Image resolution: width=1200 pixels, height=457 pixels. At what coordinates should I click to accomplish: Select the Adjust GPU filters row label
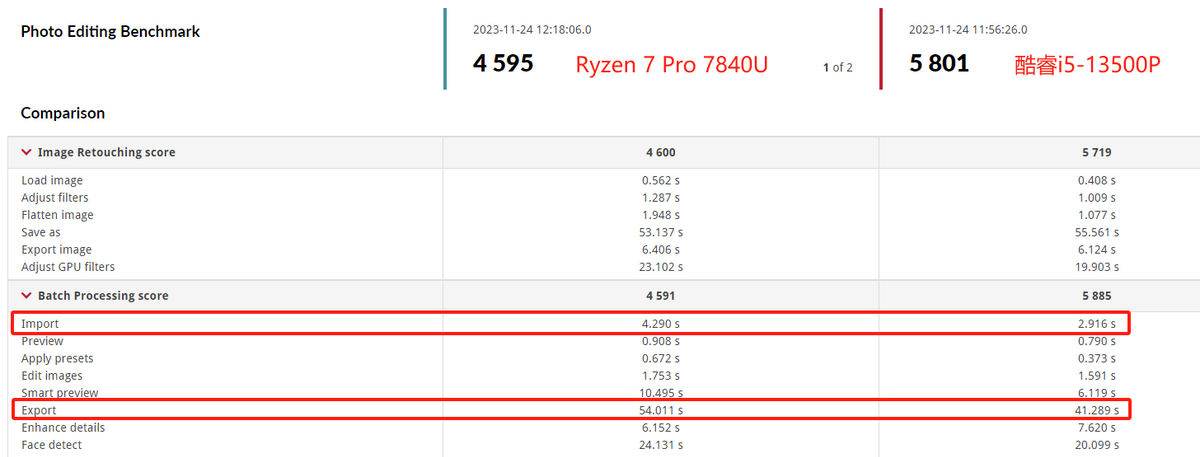tap(68, 267)
